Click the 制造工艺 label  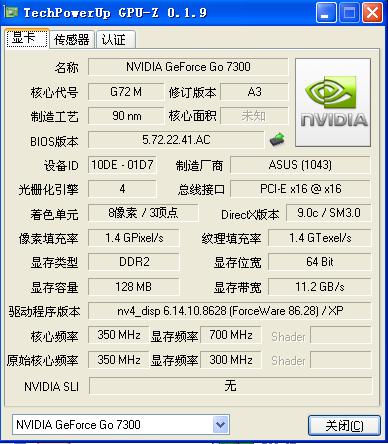click(x=54, y=116)
